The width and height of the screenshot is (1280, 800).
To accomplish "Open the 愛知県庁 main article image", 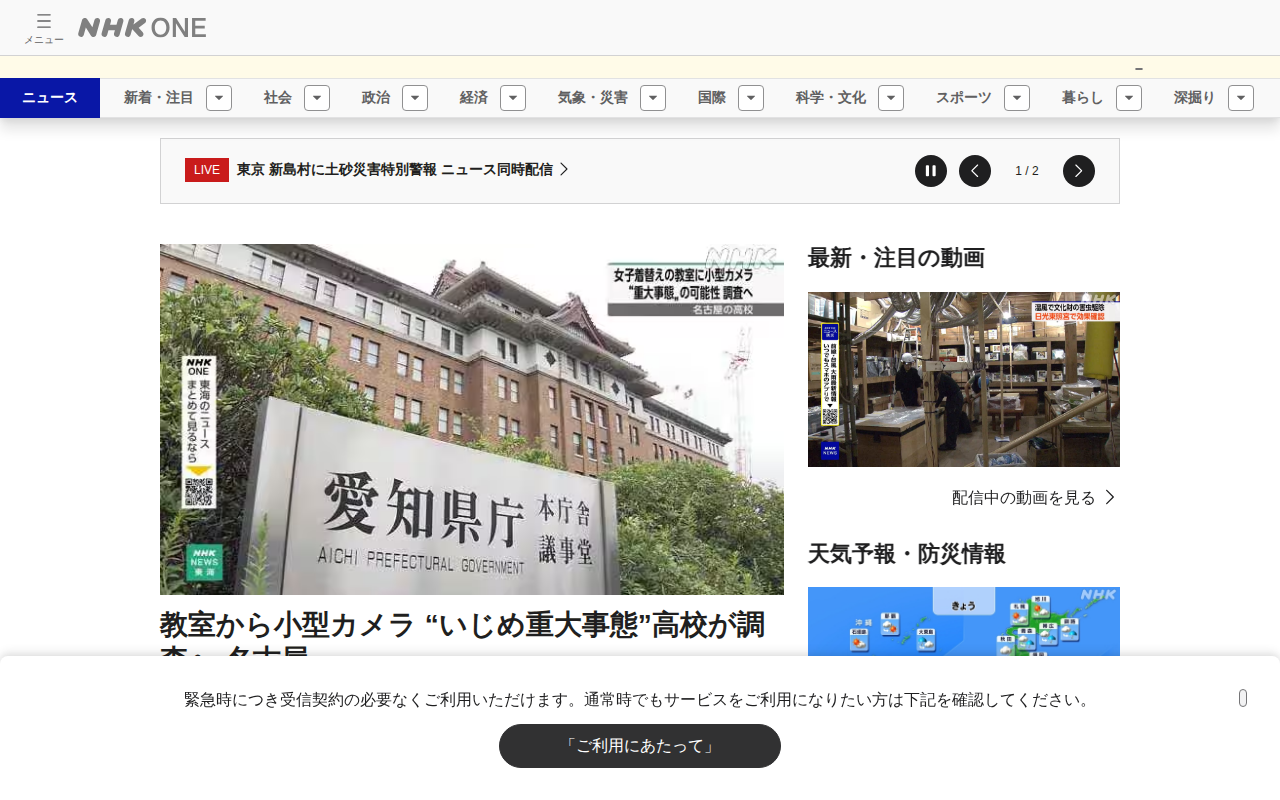I will 472,419.
